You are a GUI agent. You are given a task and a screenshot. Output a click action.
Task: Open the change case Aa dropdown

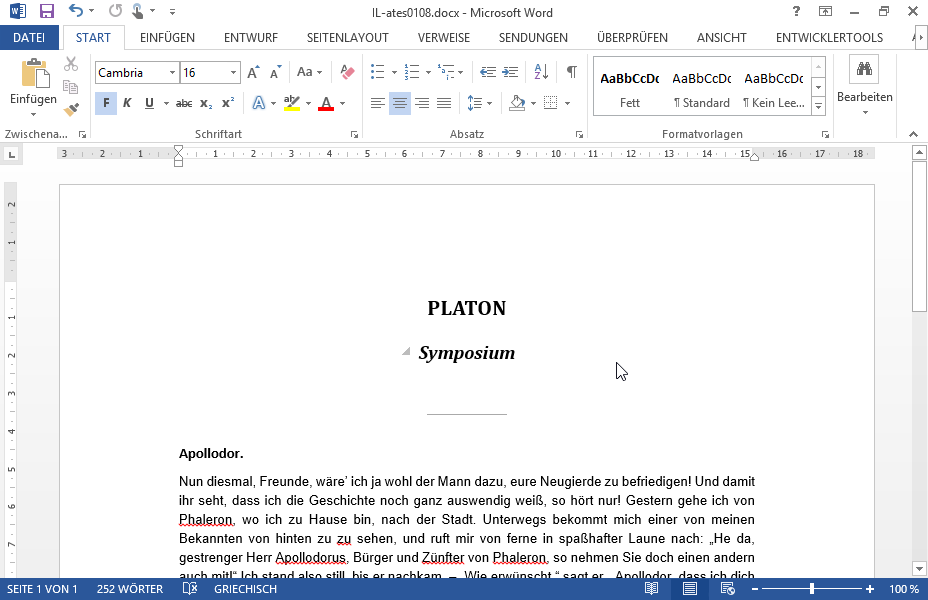(310, 72)
